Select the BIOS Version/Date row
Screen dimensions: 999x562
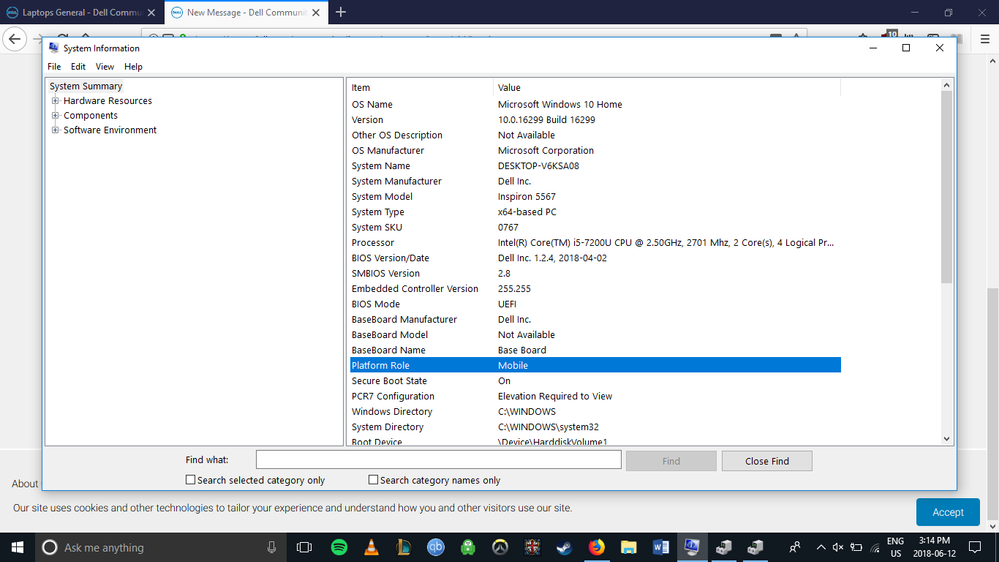pos(595,258)
